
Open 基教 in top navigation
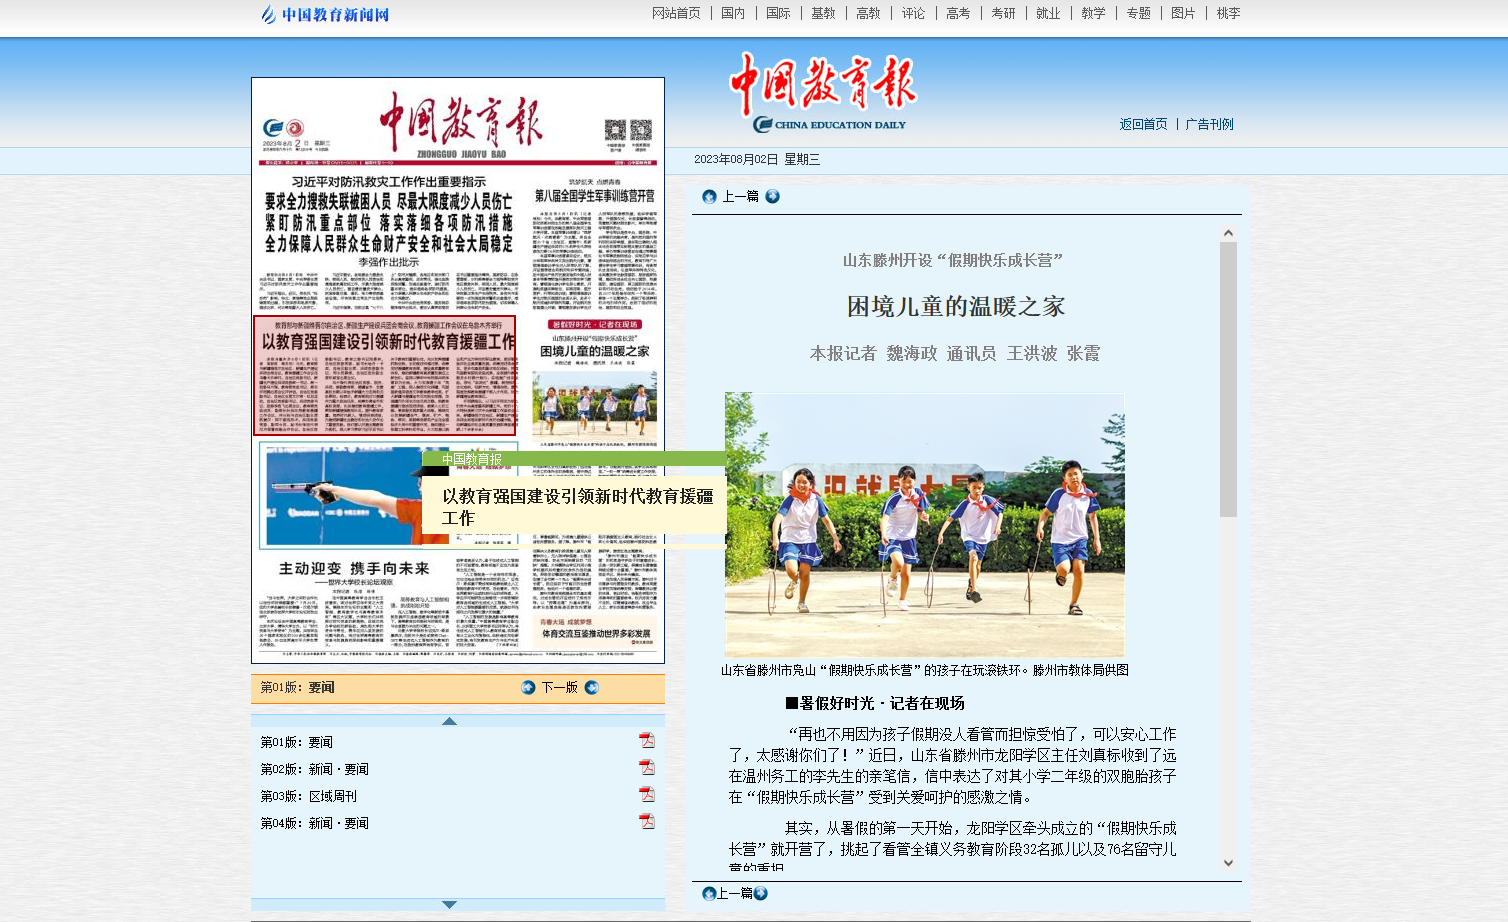coord(823,13)
